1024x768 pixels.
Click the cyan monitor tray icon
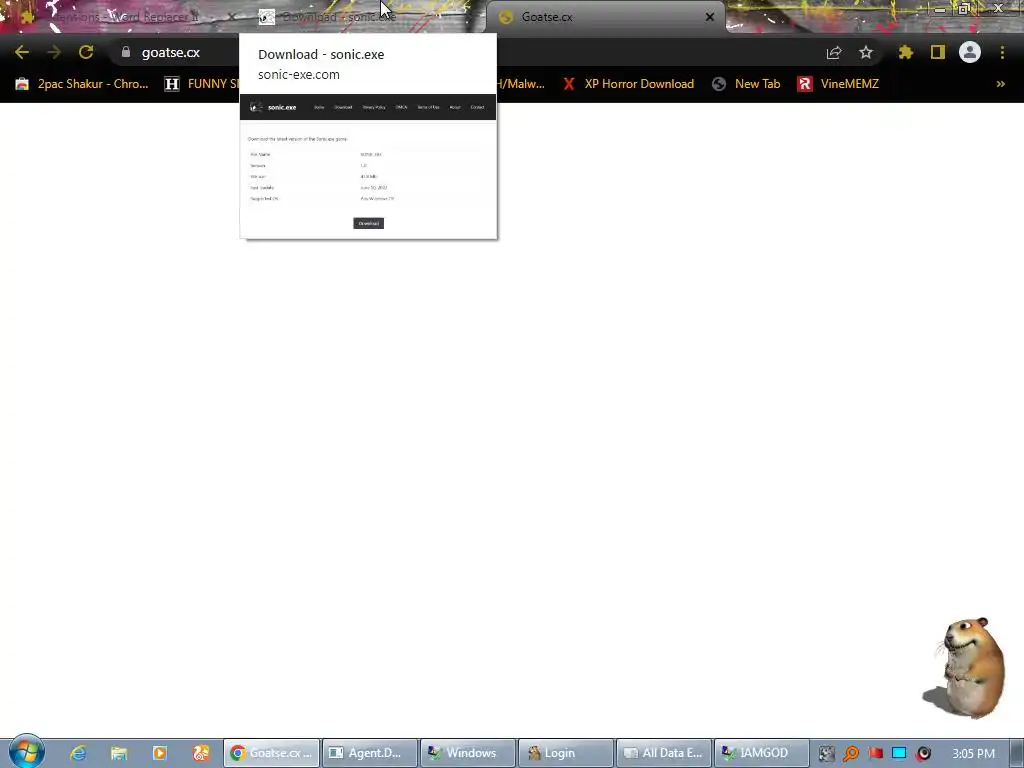tap(899, 754)
